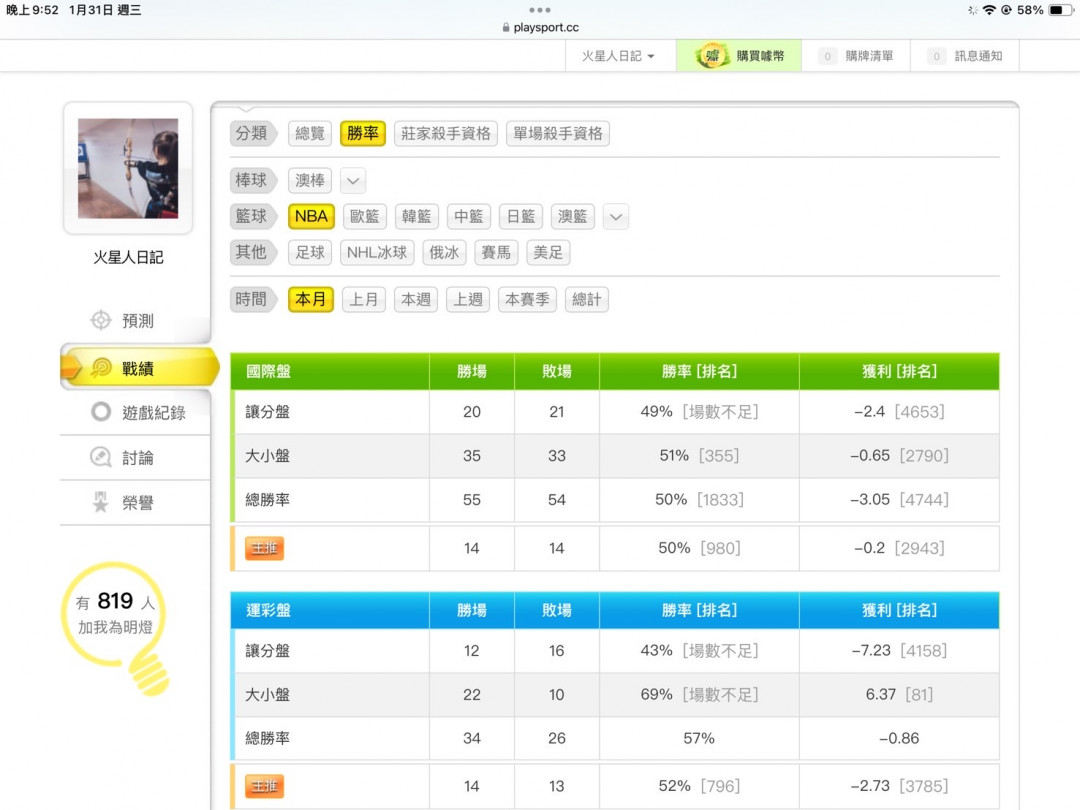Set time range to 上週
The height and width of the screenshot is (810, 1080).
468,300
